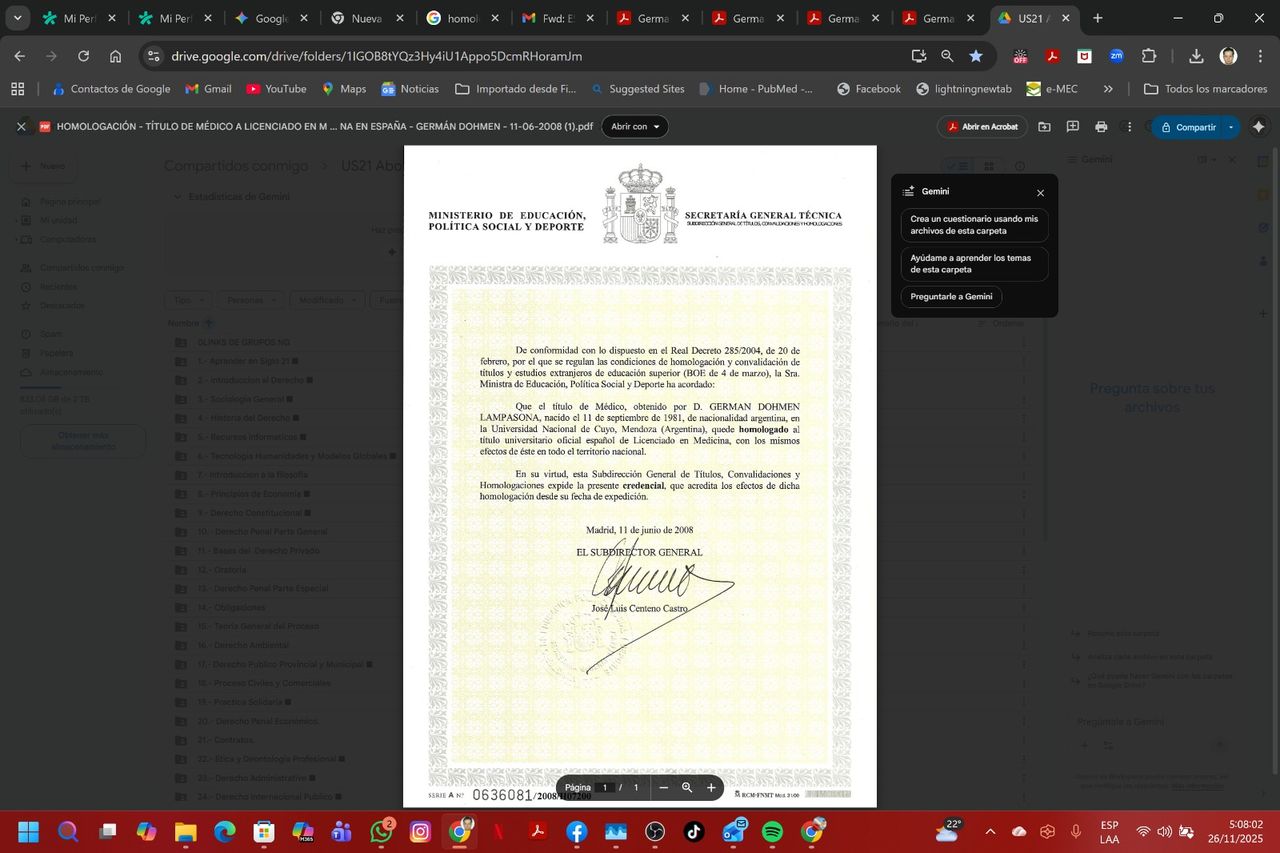Zoom out with the minus icon
This screenshot has width=1280, height=853.
point(663,788)
